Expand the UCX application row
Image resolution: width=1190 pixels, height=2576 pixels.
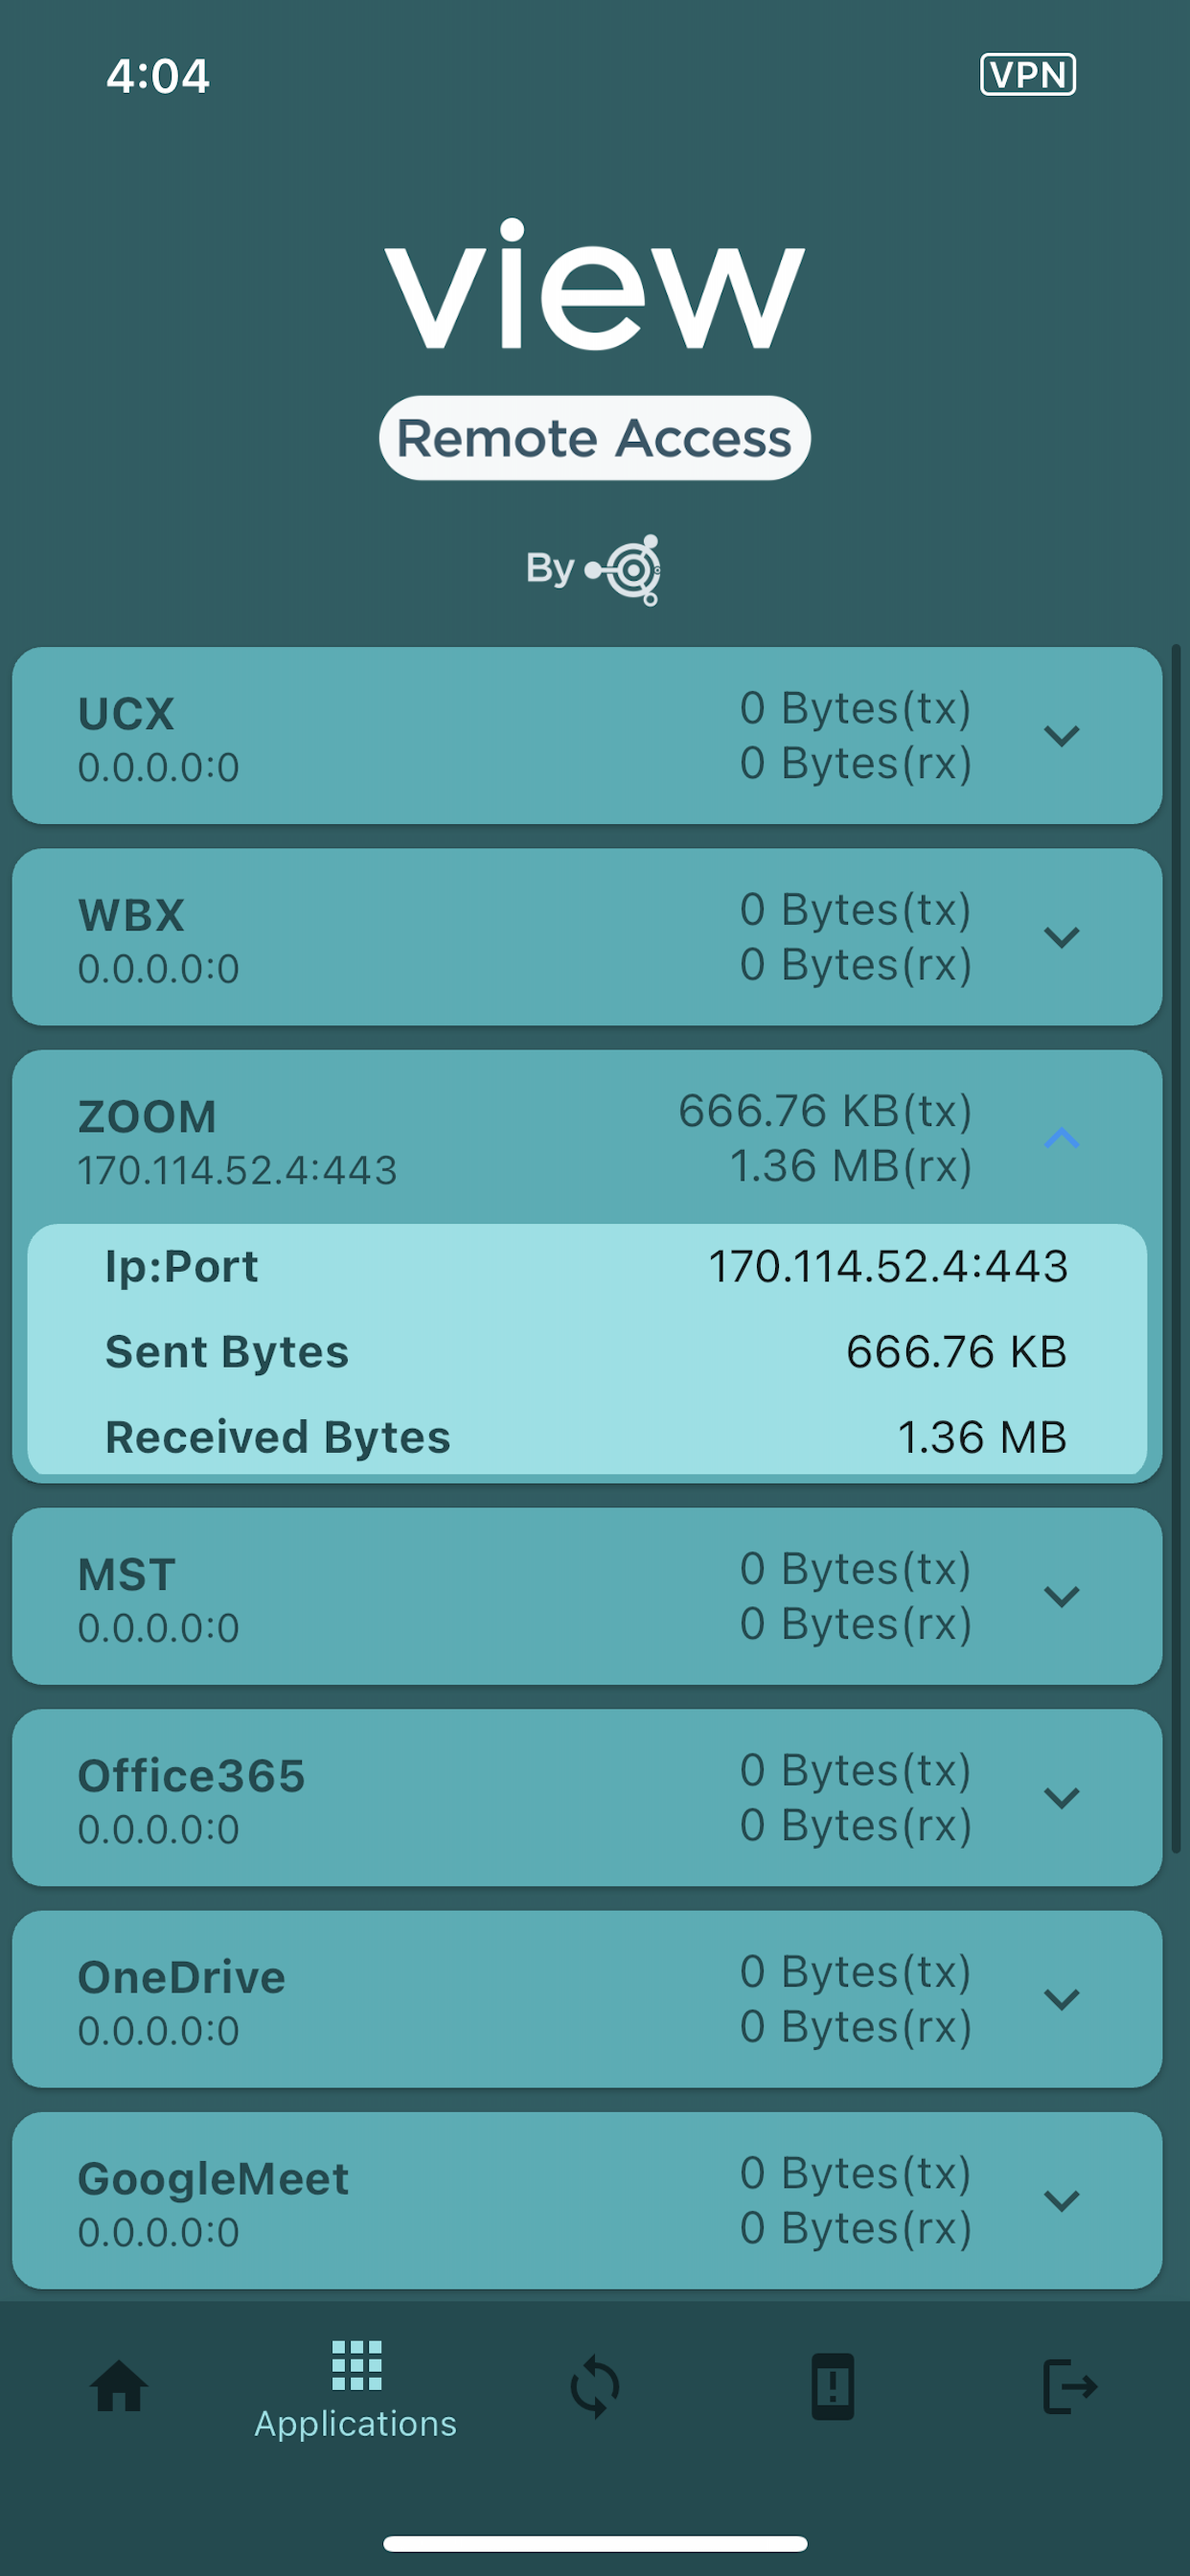[587, 736]
